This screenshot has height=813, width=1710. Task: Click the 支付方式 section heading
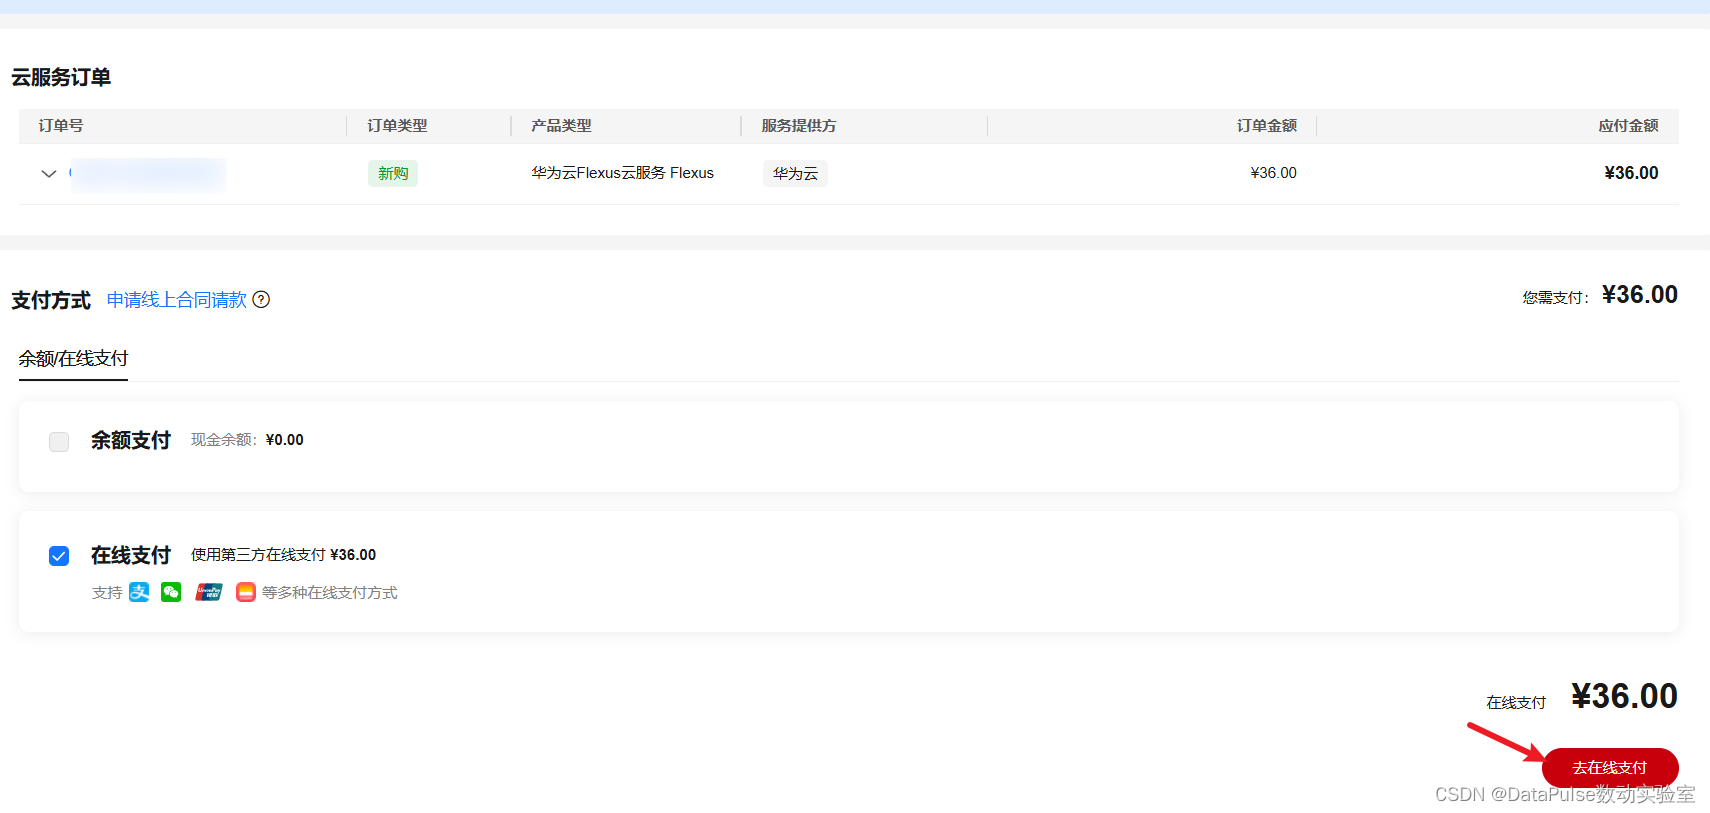51,300
